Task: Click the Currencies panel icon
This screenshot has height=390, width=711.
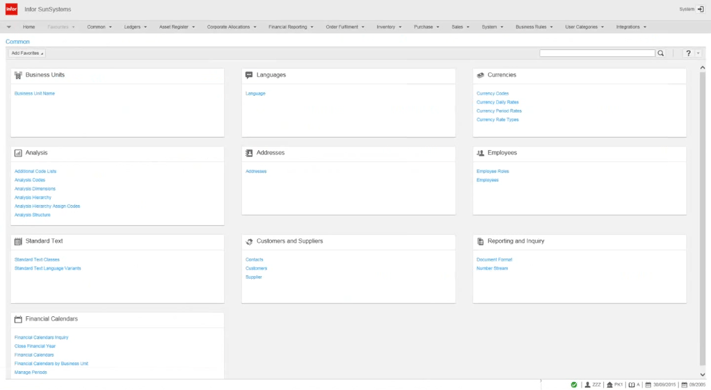Action: (x=480, y=75)
